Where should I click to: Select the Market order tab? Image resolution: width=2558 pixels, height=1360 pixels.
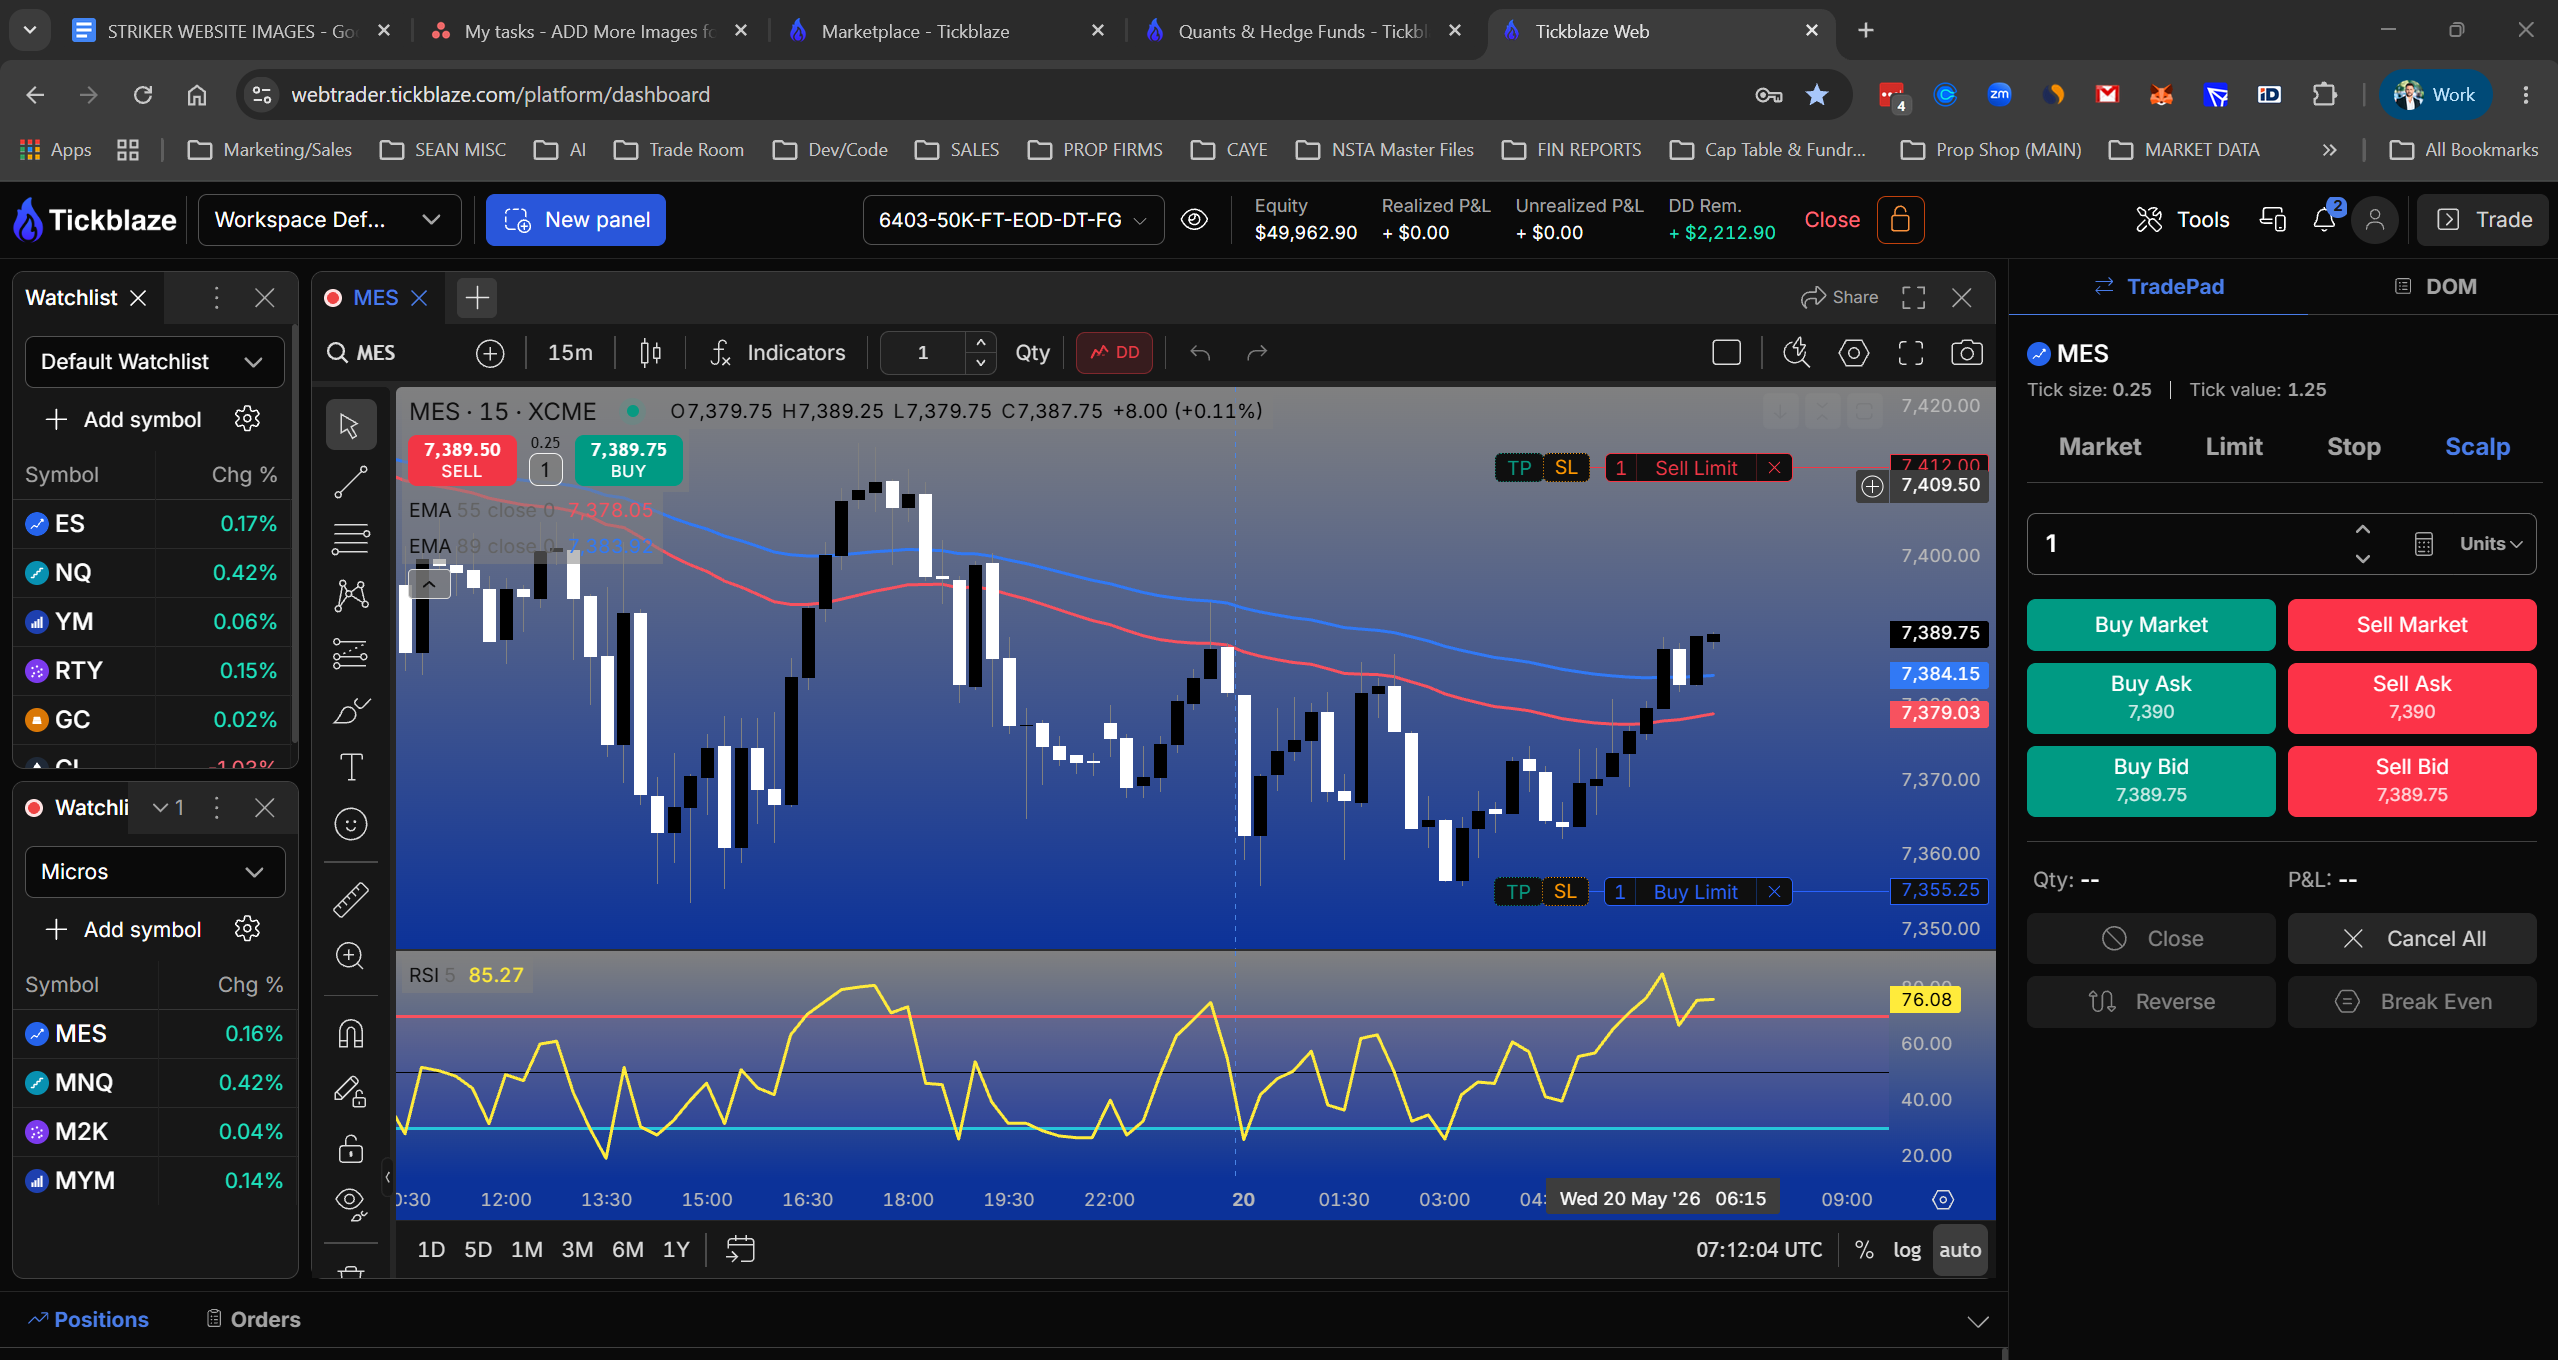point(2099,447)
